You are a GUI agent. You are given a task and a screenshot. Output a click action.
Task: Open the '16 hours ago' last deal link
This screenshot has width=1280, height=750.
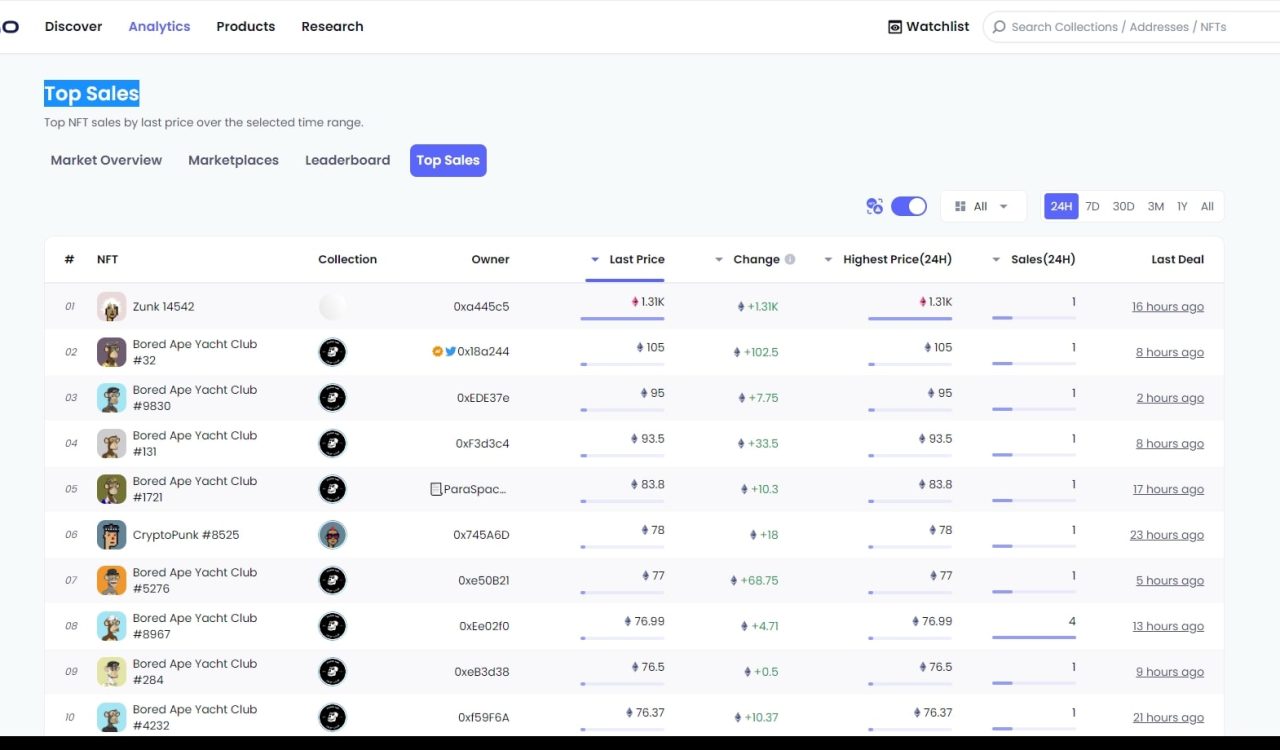(1167, 307)
